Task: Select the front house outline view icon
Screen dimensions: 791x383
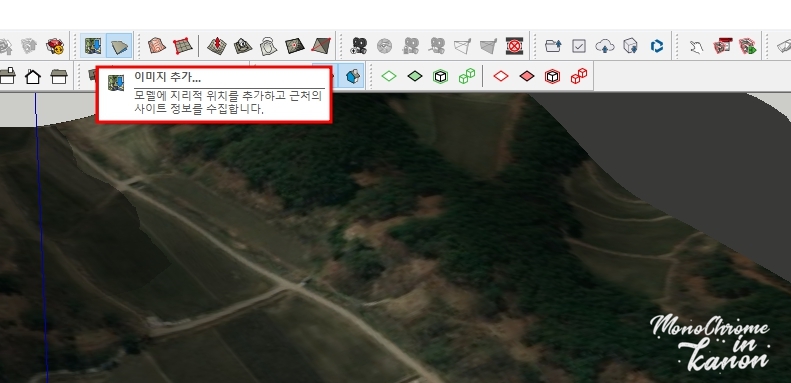Action: point(33,76)
